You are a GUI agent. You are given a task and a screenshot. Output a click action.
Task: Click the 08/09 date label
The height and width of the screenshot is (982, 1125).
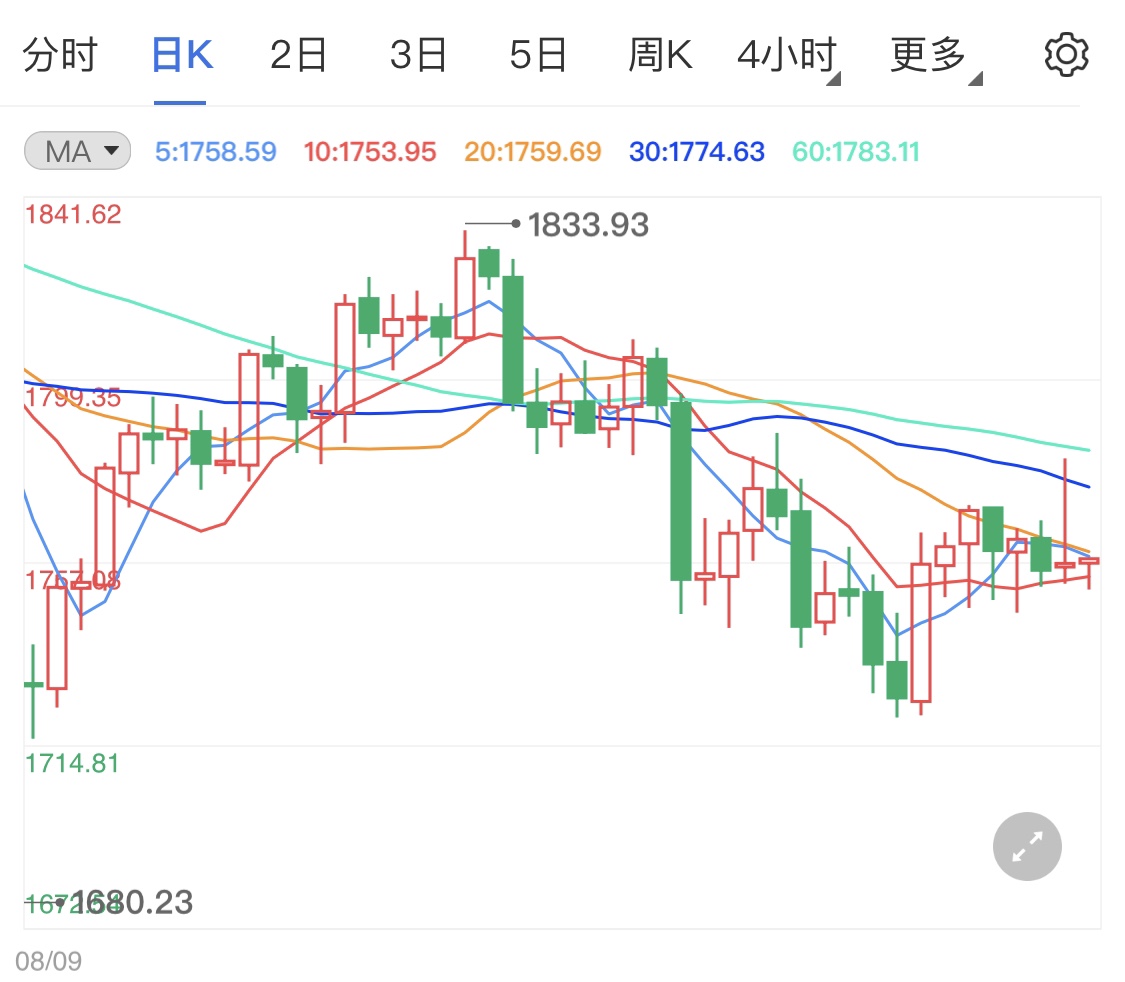pos(49,961)
